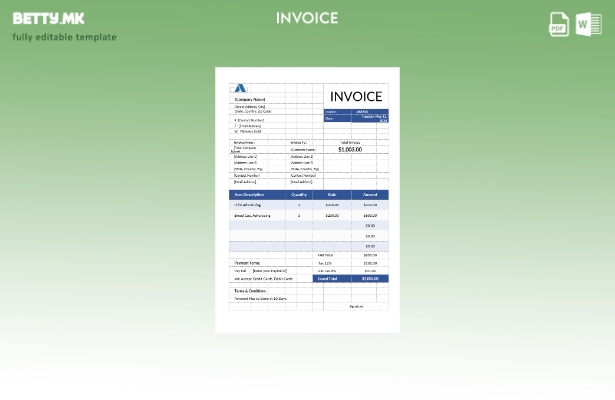Select the Quantity column header
Image resolution: width=615 pixels, height=400 pixels.
[299, 194]
